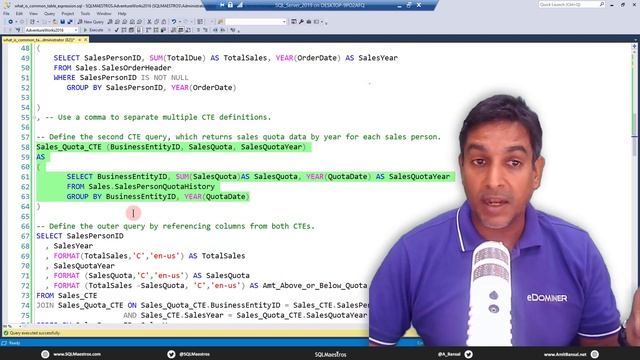Open the Tools menu
The image size is (640, 360).
[x=85, y=13]
